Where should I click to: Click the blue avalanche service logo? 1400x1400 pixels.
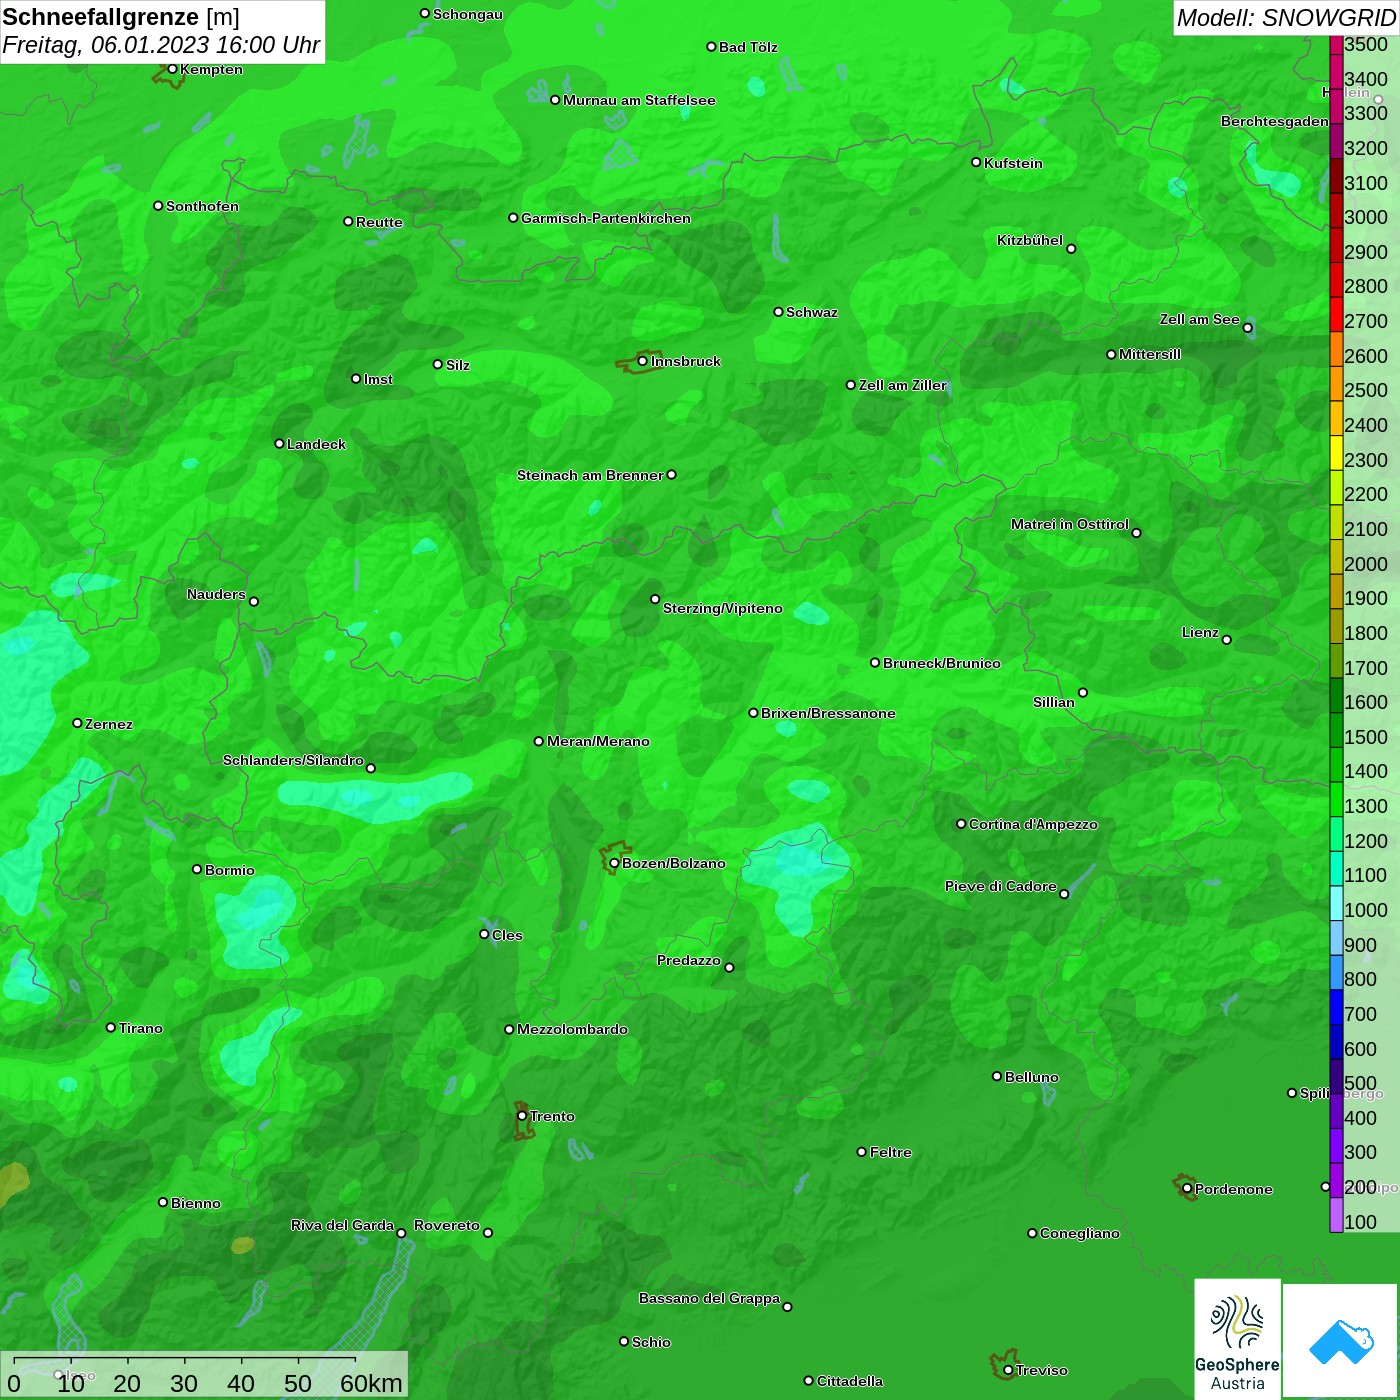tap(1341, 1341)
